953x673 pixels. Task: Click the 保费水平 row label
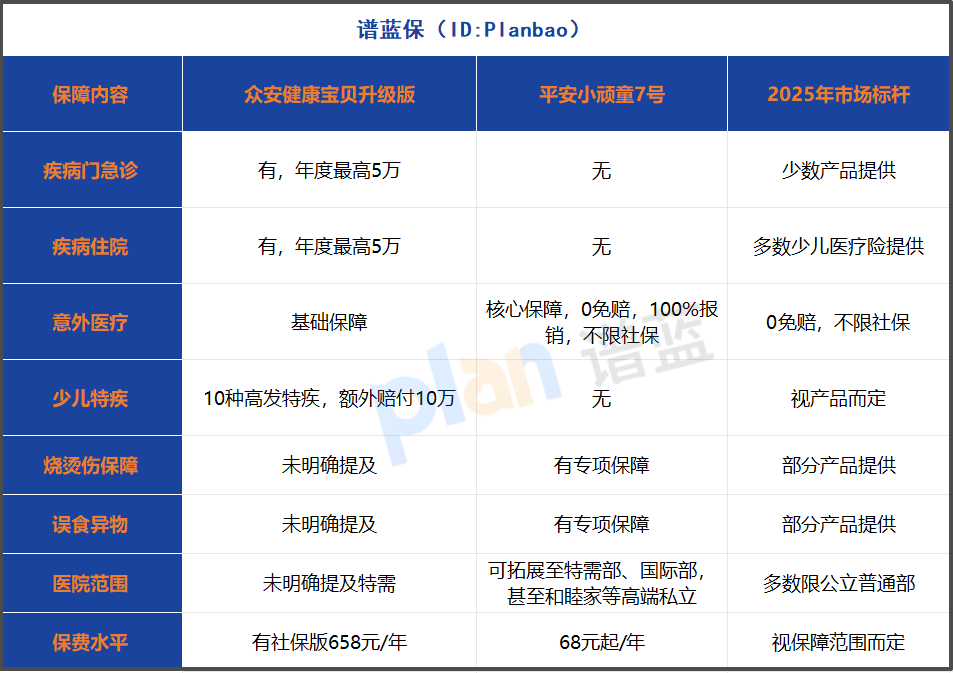[94, 643]
